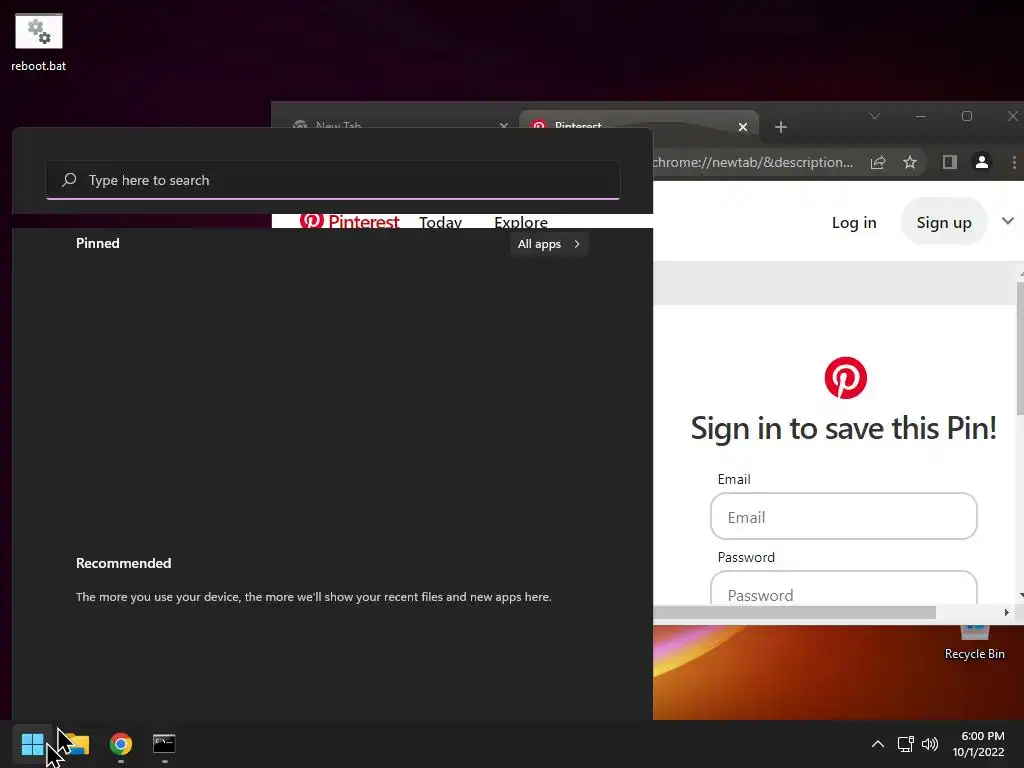Image resolution: width=1024 pixels, height=768 pixels.
Task: Click the vertical scrollbar thumb in Pinterest page
Action: pyautogui.click(x=1020, y=347)
